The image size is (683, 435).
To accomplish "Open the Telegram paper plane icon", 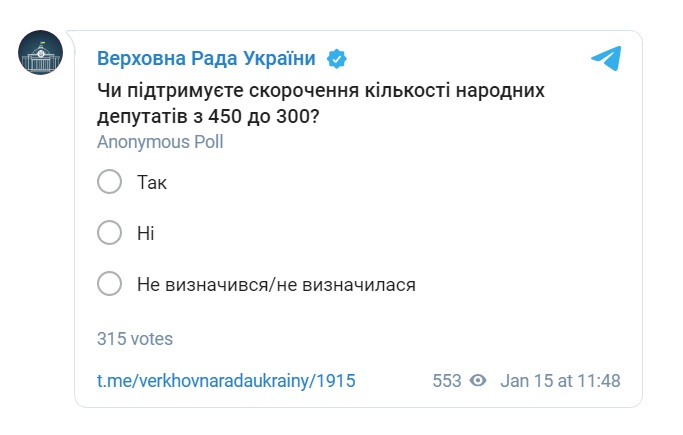I will coord(606,58).
